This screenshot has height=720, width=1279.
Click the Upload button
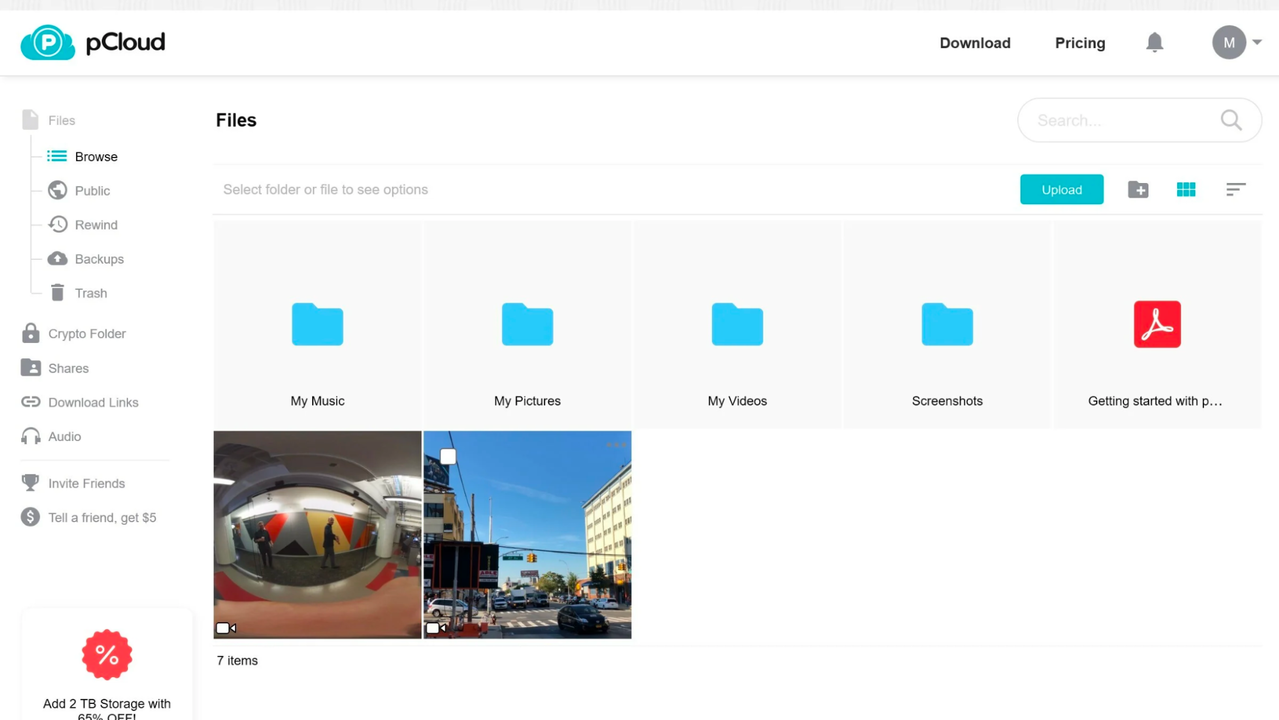[1061, 190]
